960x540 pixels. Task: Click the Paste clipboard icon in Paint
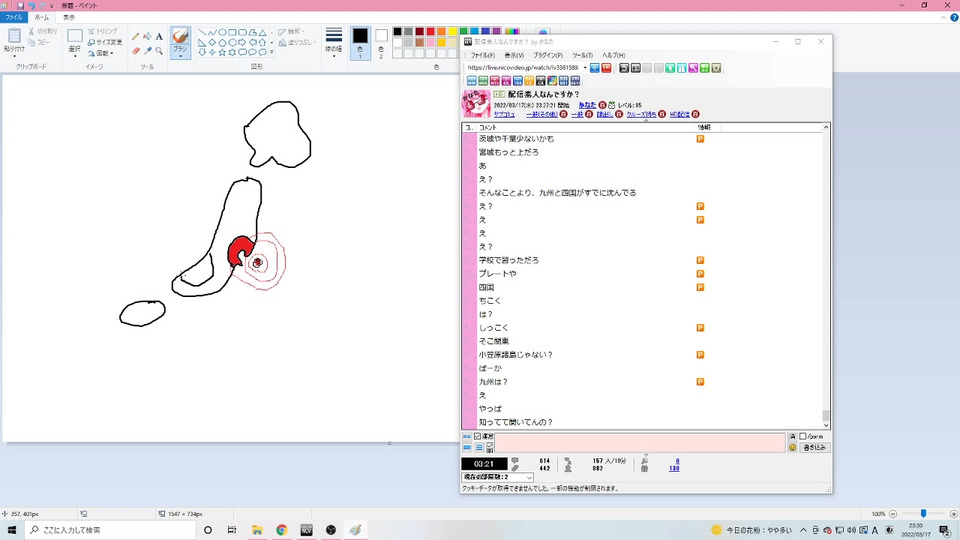14,36
